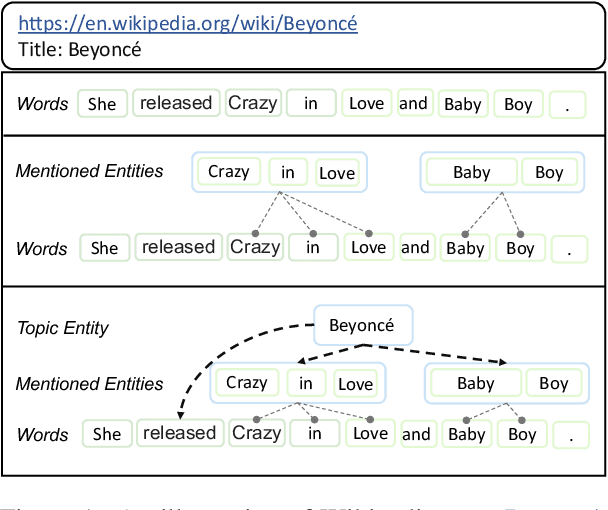Select "Crazy" entity box in the bottom panel
Screen dimensions: 608x510
pos(246,383)
